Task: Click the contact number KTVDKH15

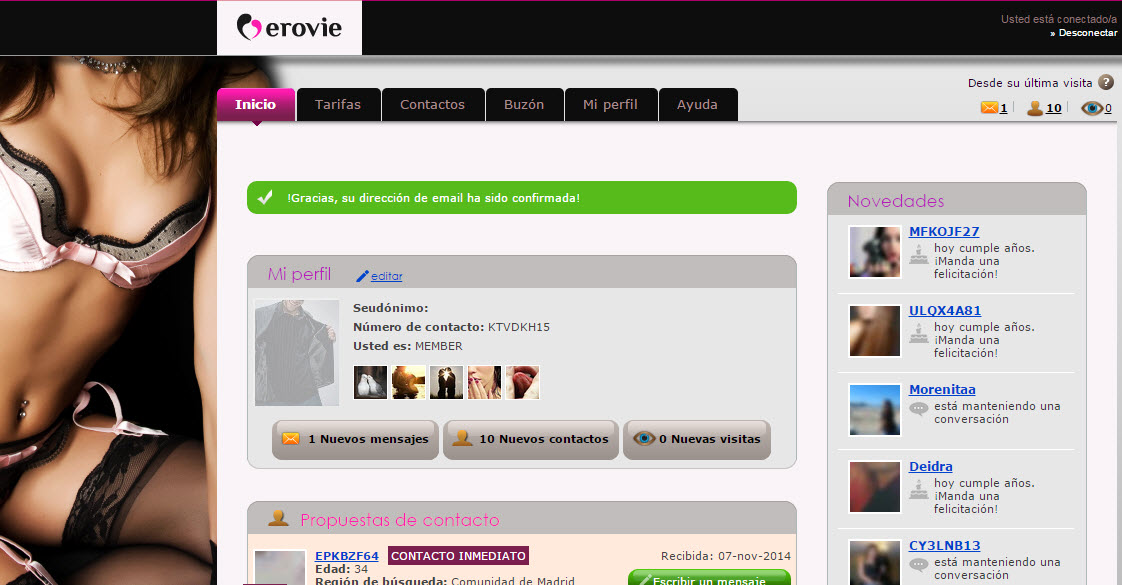Action: 519,327
